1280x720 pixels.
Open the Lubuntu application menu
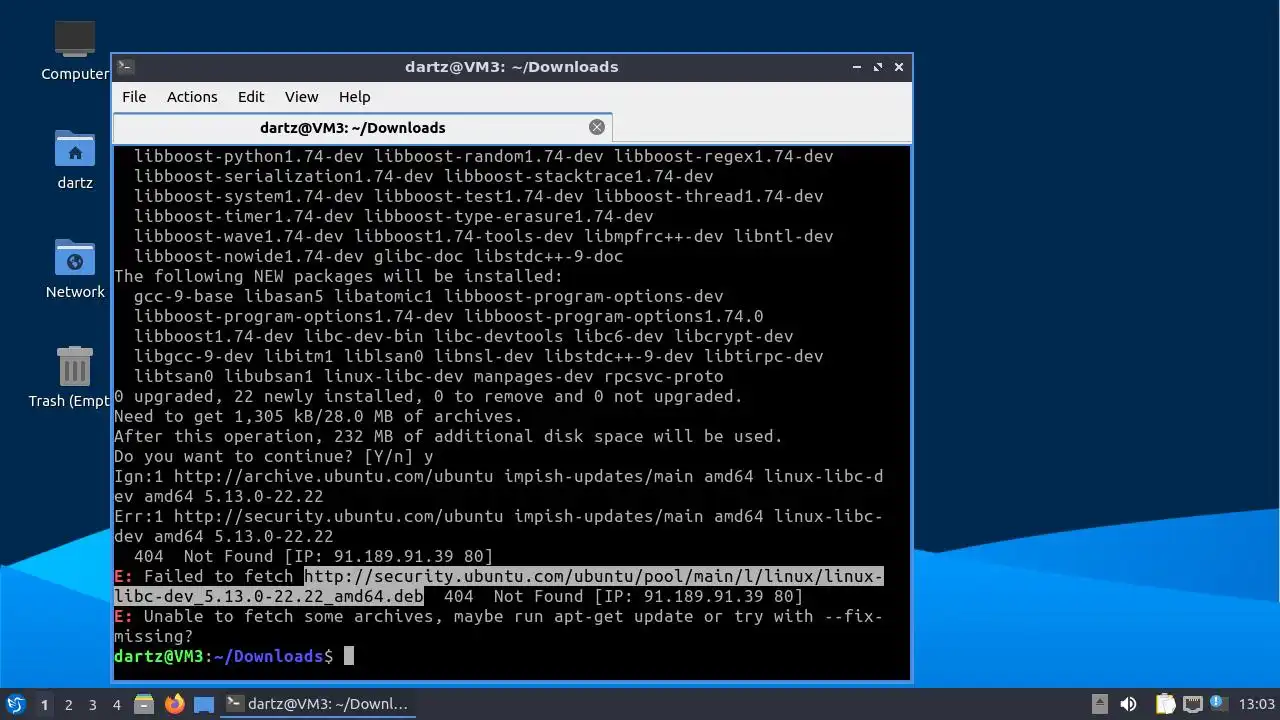pos(15,704)
